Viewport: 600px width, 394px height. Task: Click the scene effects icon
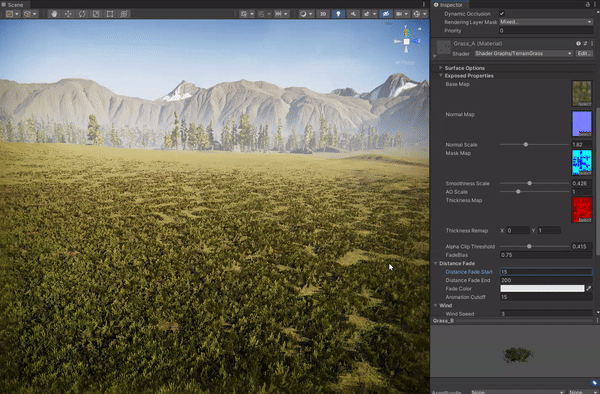366,14
